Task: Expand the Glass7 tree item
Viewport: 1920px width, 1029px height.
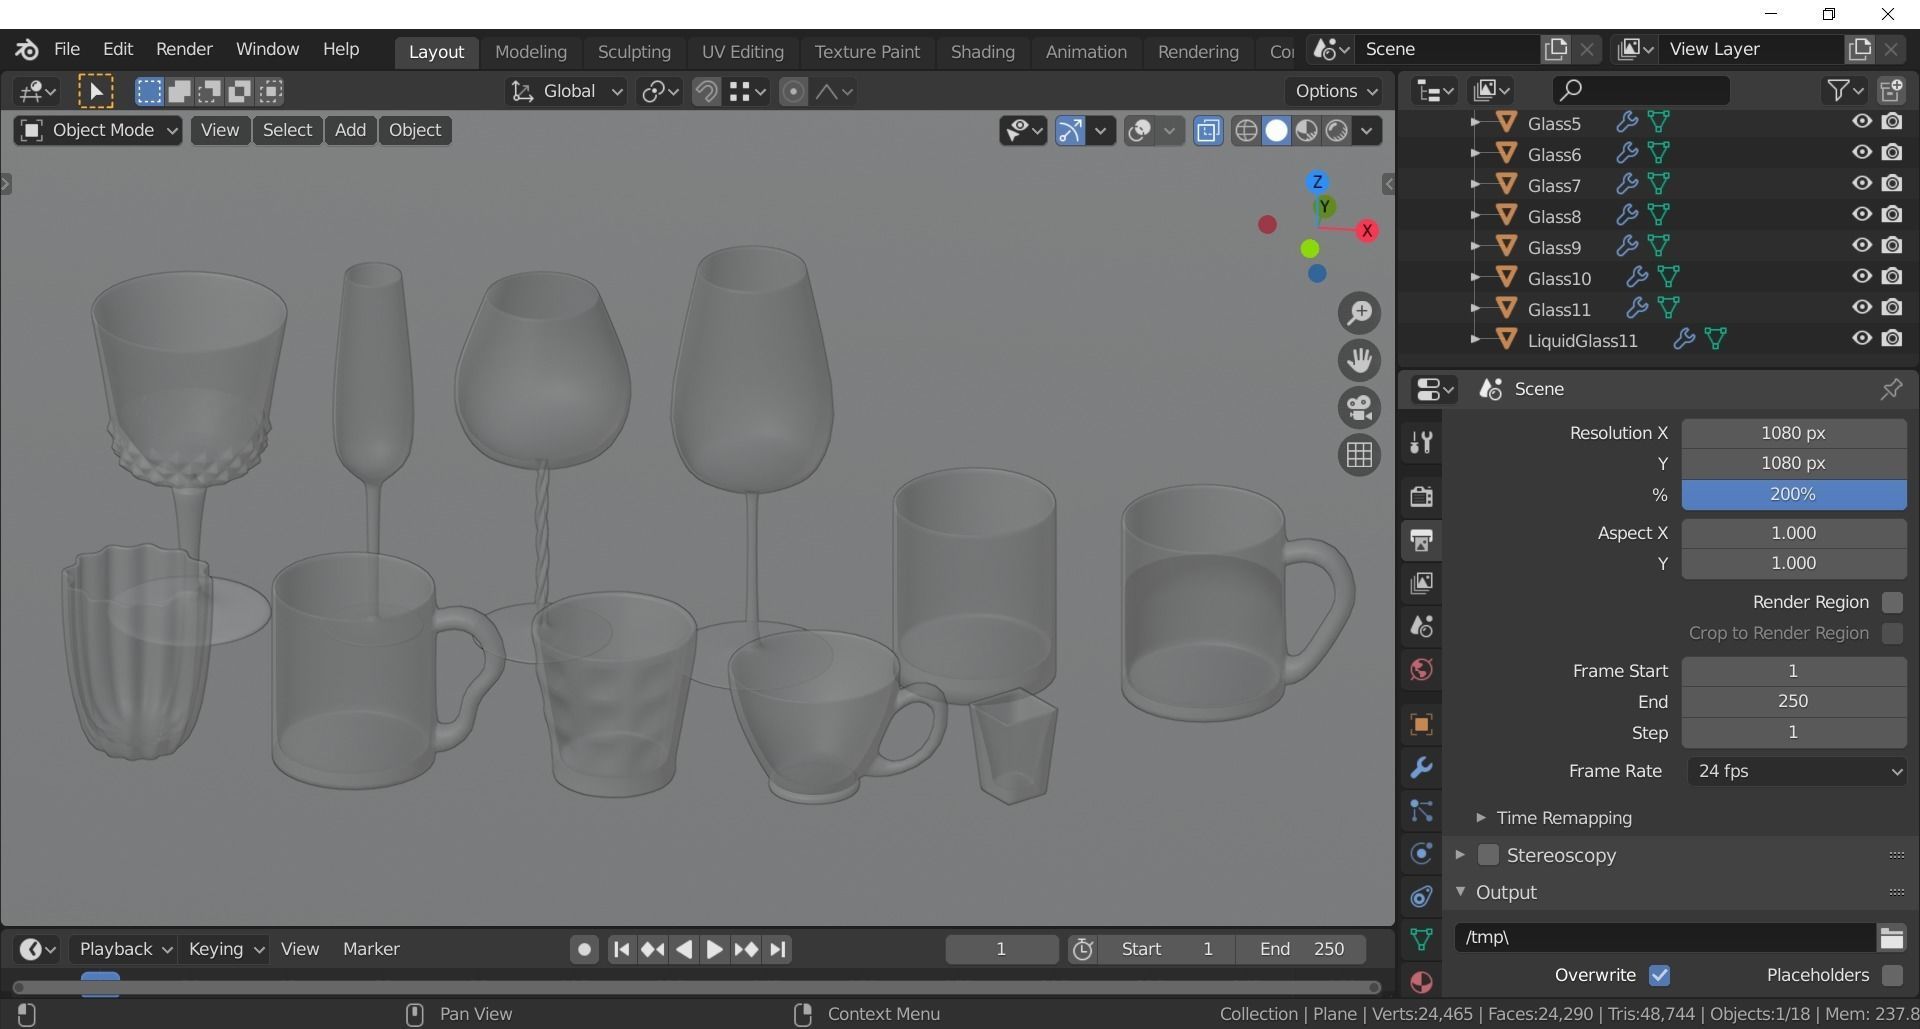Action: [1475, 184]
